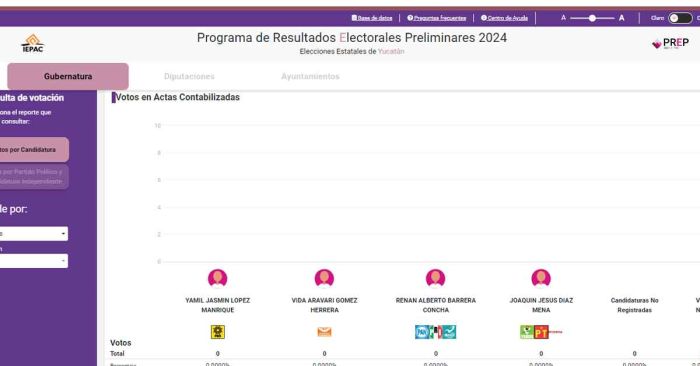
Task: Click the Votos por Candidatura button
Action: tap(34, 150)
